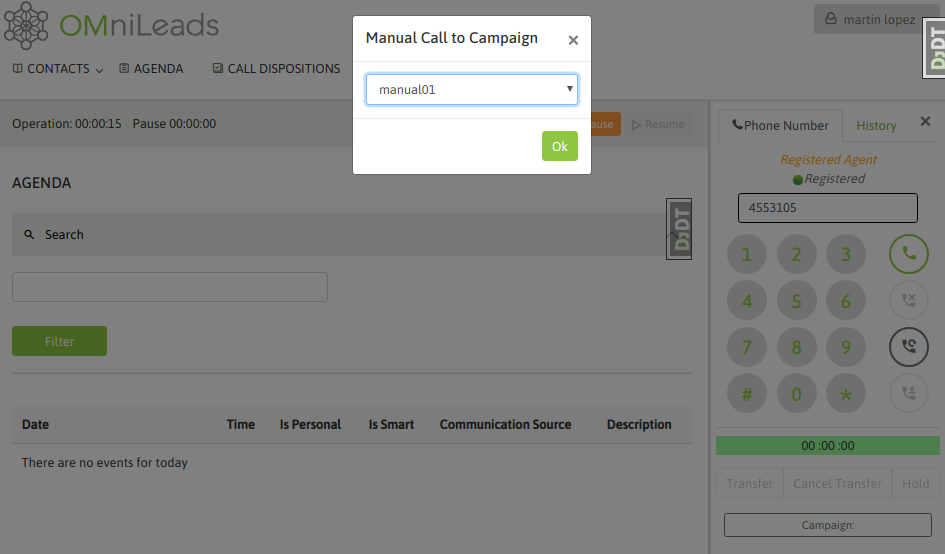This screenshot has height=554, width=945.
Task: Click the phone icon below redial
Action: [909, 393]
